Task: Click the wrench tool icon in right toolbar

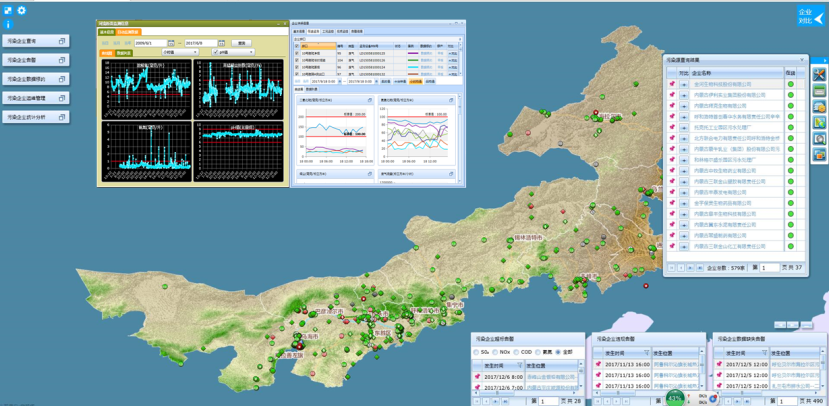Action: (819, 76)
